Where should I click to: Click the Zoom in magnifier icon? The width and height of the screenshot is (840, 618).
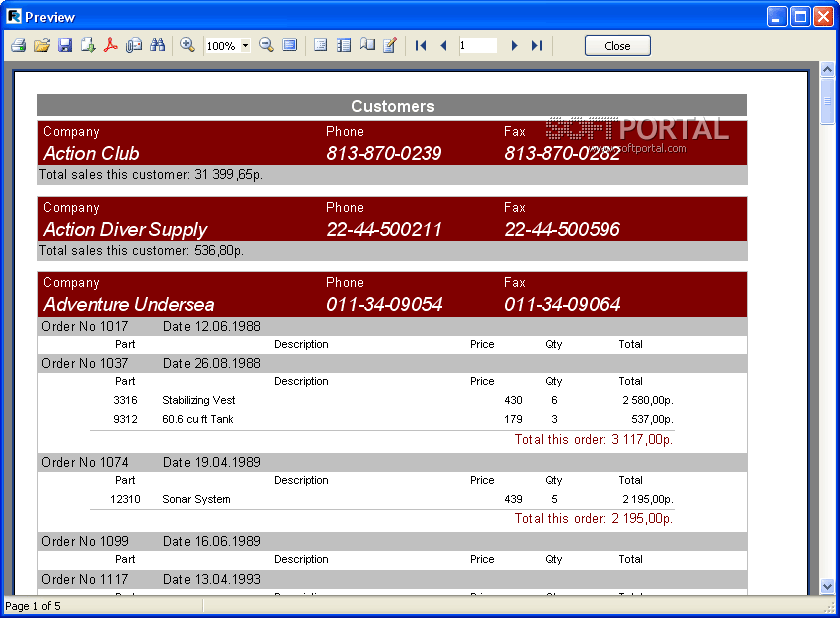point(187,46)
